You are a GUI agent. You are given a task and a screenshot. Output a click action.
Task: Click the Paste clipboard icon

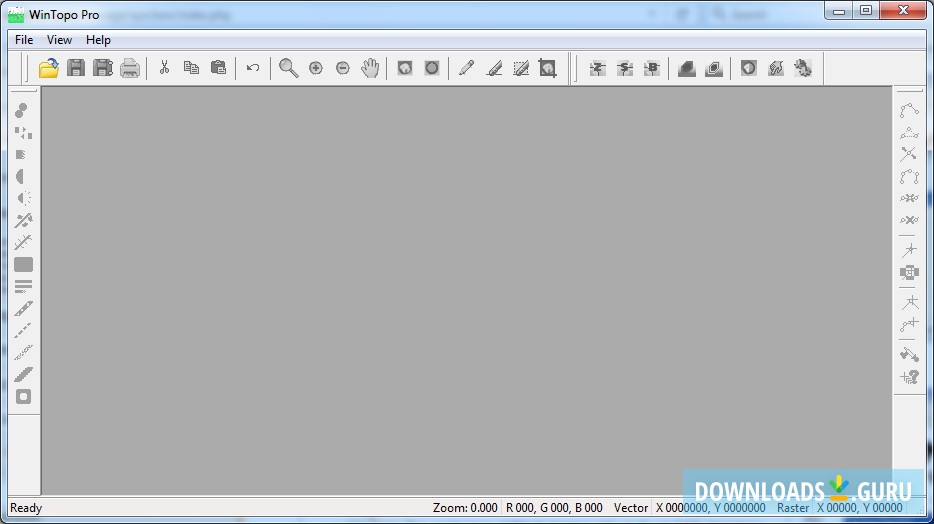point(219,68)
